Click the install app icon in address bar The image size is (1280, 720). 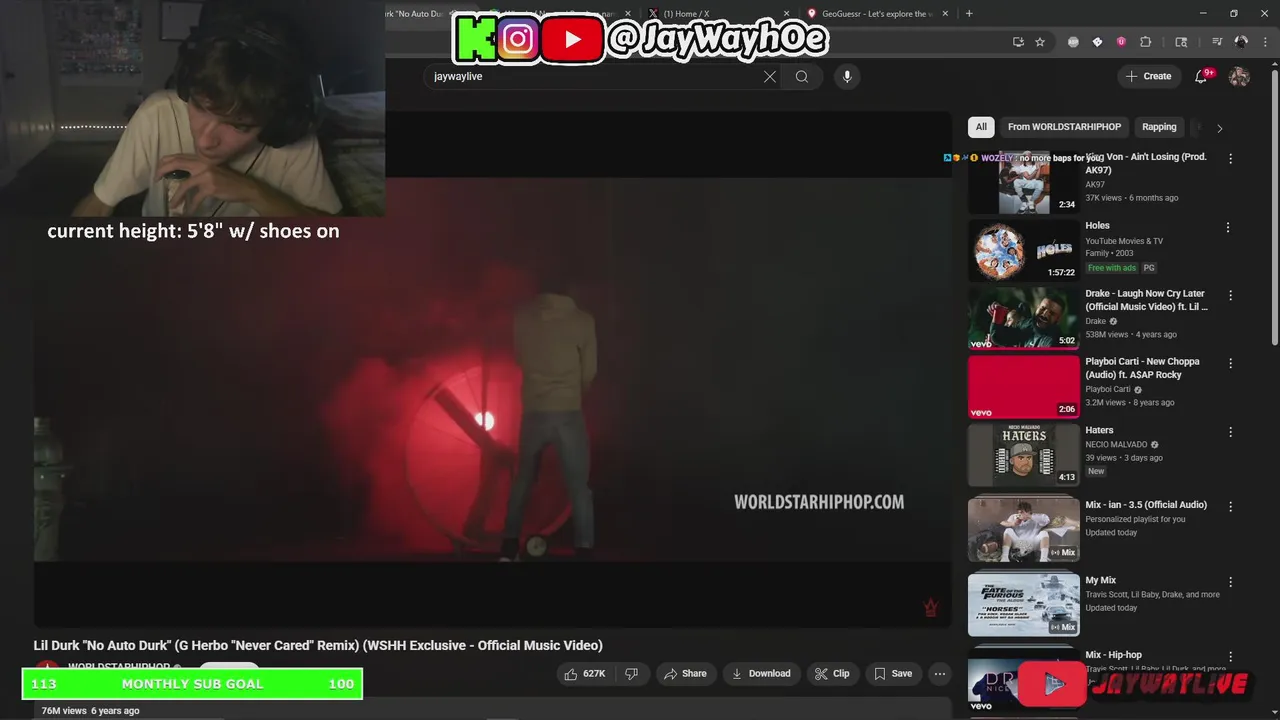click(x=1018, y=42)
